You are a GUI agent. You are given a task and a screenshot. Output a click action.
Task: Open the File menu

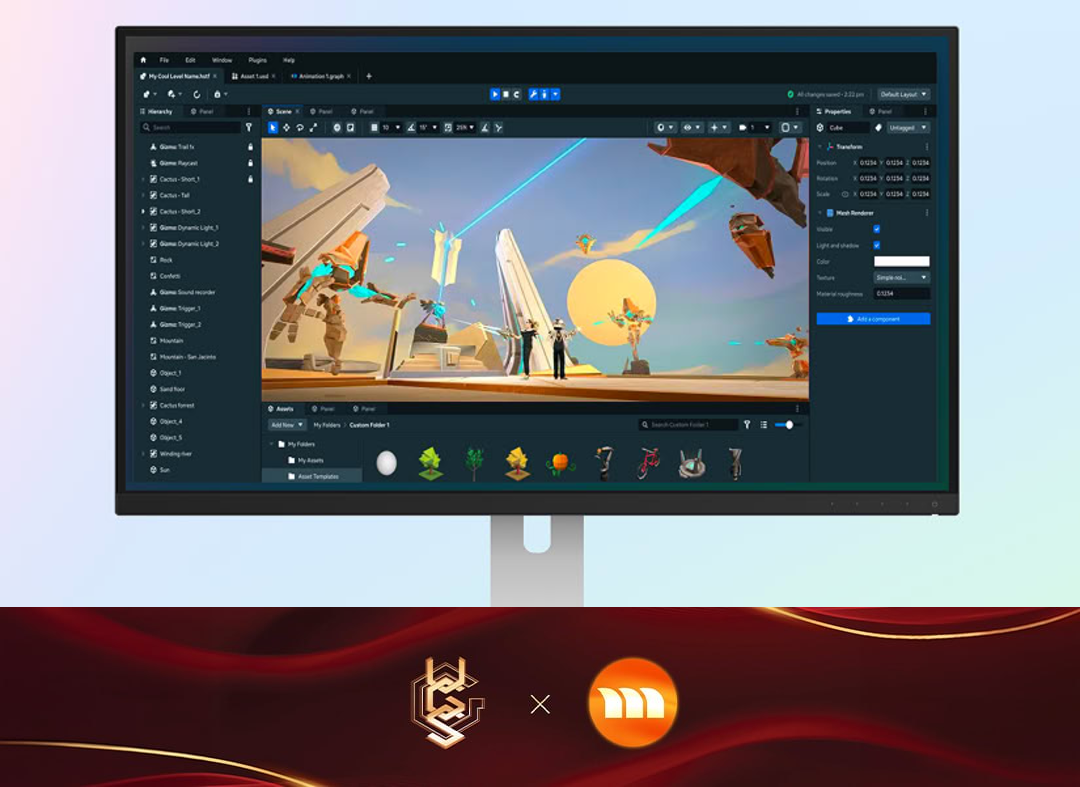tap(164, 60)
